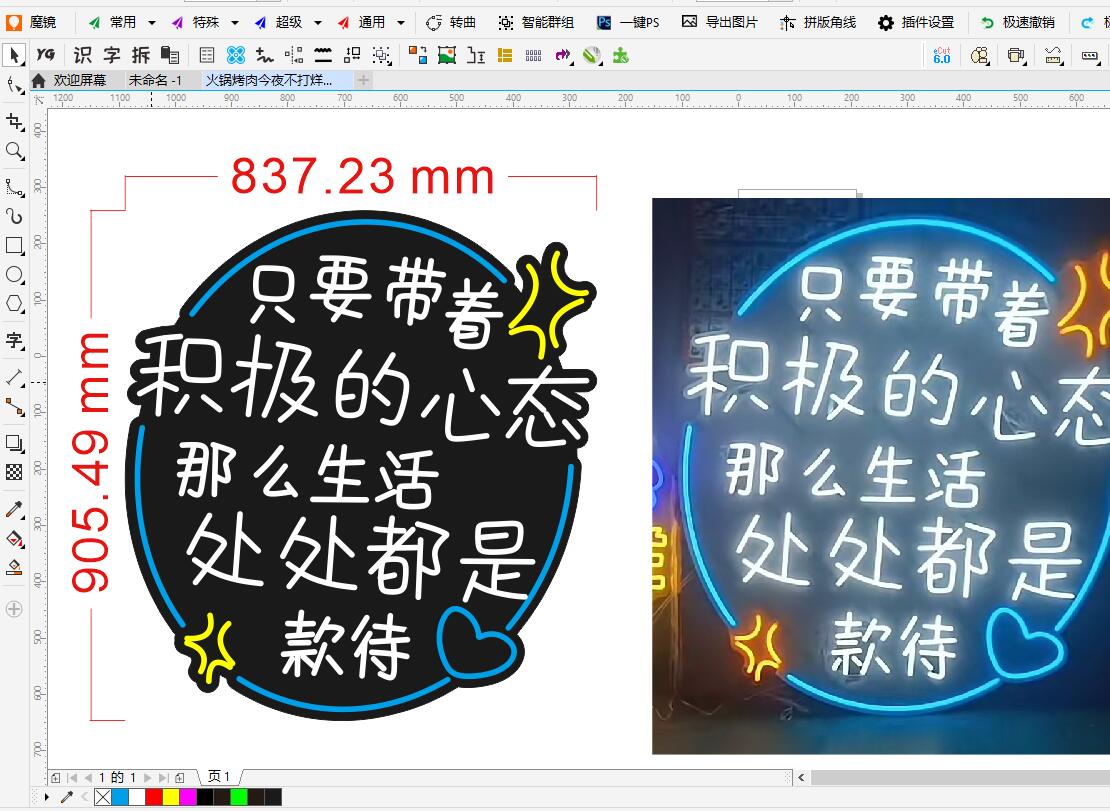Click the node distribute arrows icon
1110x811 pixels.
[352, 55]
